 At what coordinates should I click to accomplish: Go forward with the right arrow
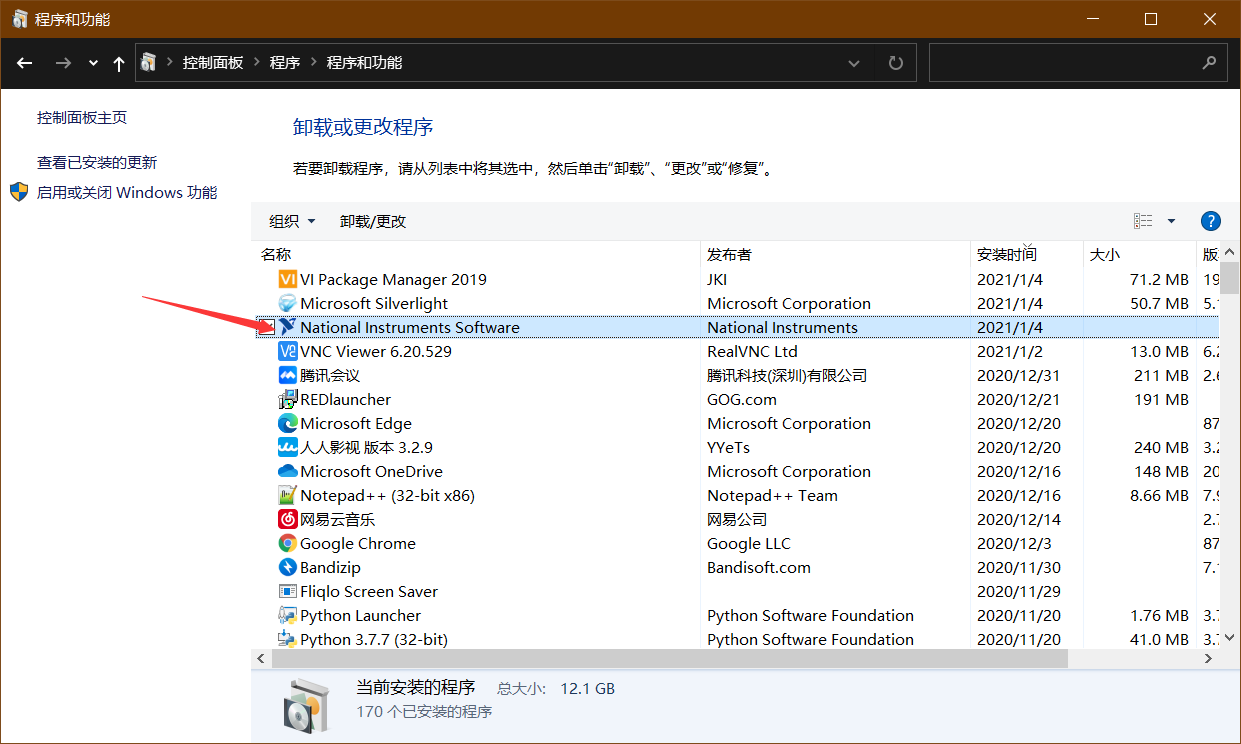[x=63, y=63]
